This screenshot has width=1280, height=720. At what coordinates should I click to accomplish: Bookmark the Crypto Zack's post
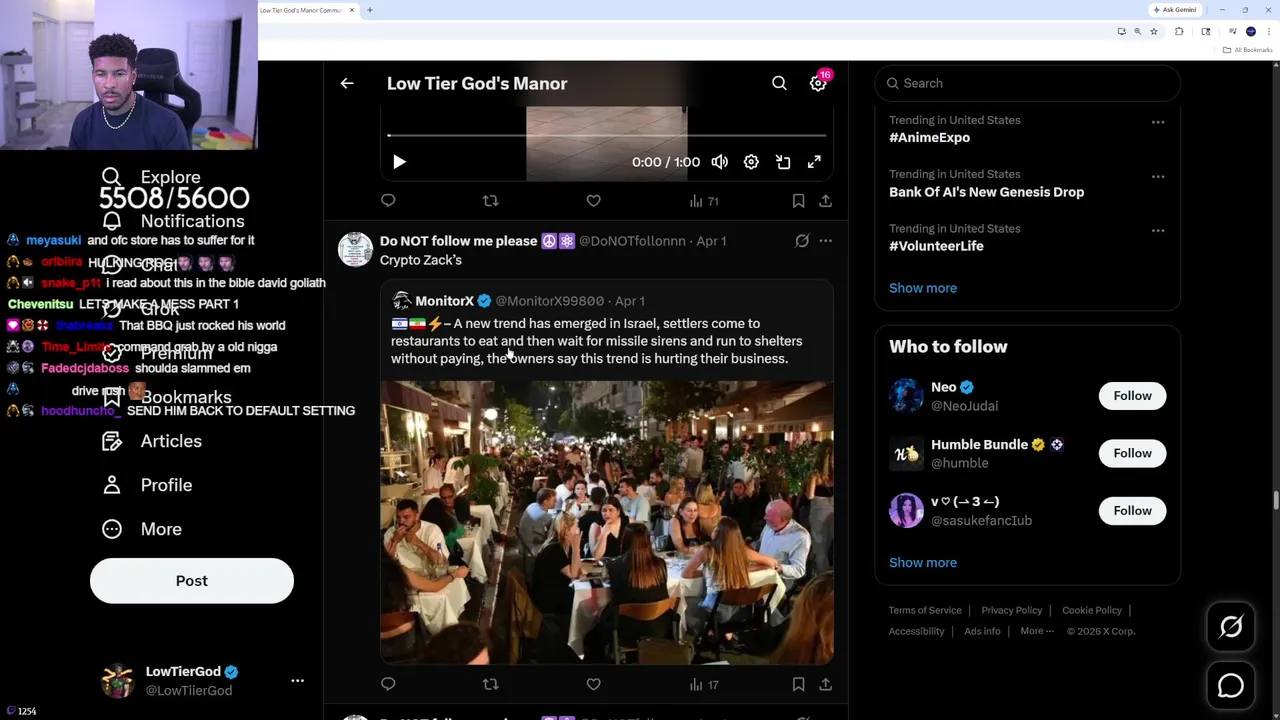point(798,684)
